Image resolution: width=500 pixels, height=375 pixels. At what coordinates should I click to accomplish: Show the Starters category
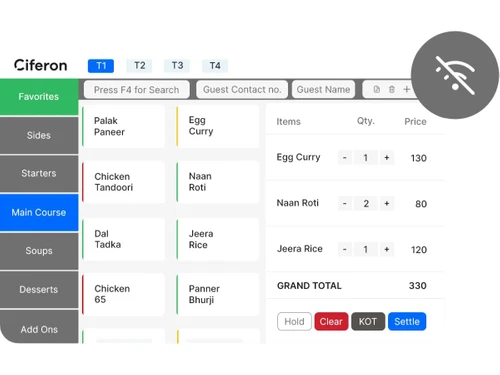(x=39, y=174)
